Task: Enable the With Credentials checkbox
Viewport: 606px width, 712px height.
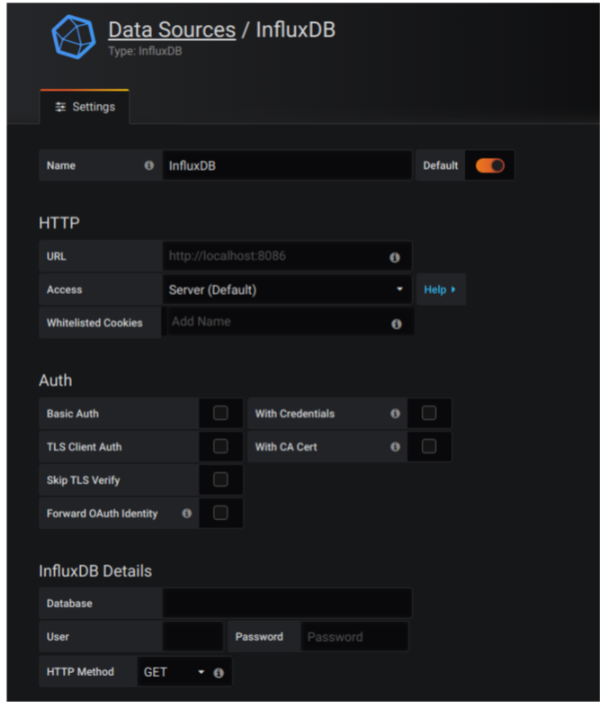Action: pyautogui.click(x=429, y=413)
